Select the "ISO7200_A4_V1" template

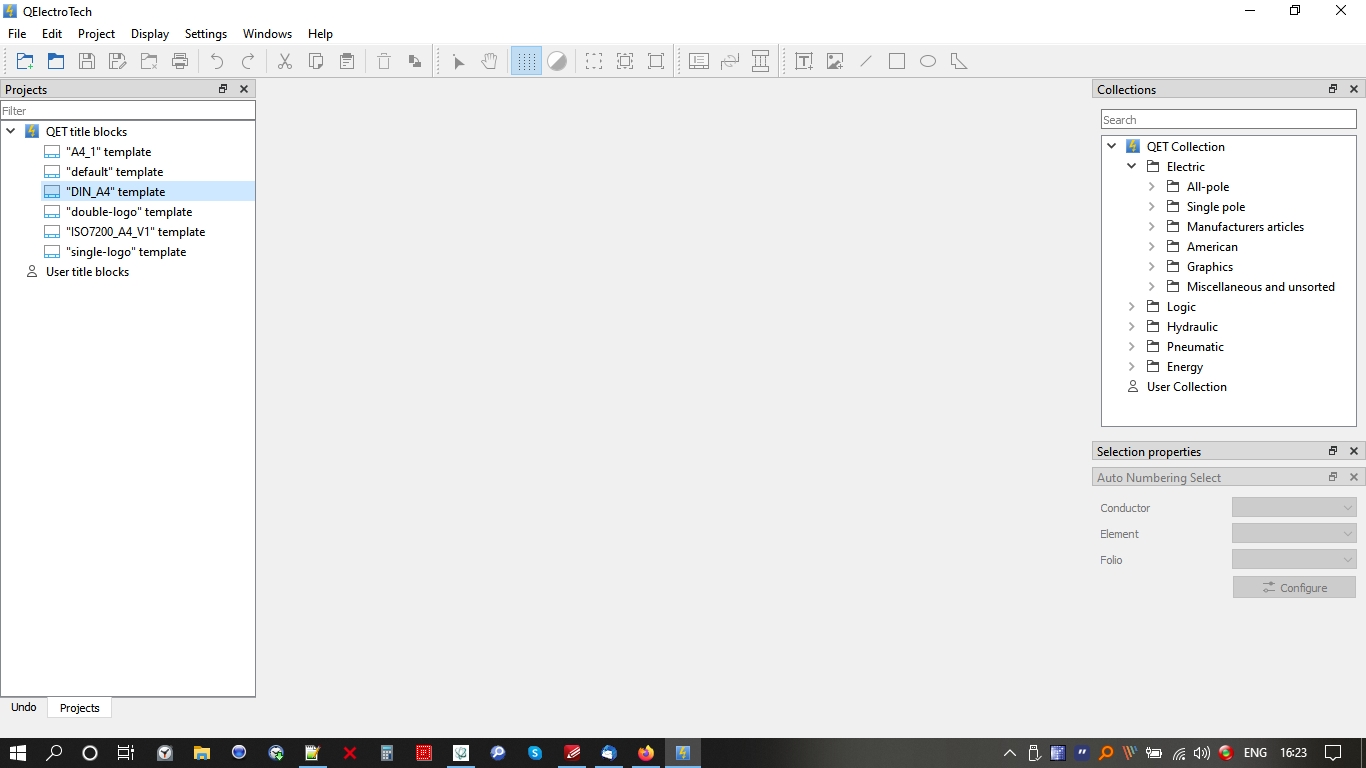(x=135, y=231)
